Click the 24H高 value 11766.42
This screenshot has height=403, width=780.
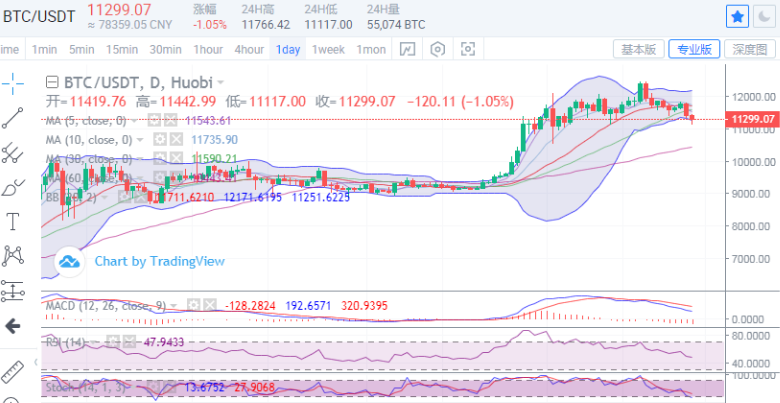(x=266, y=24)
